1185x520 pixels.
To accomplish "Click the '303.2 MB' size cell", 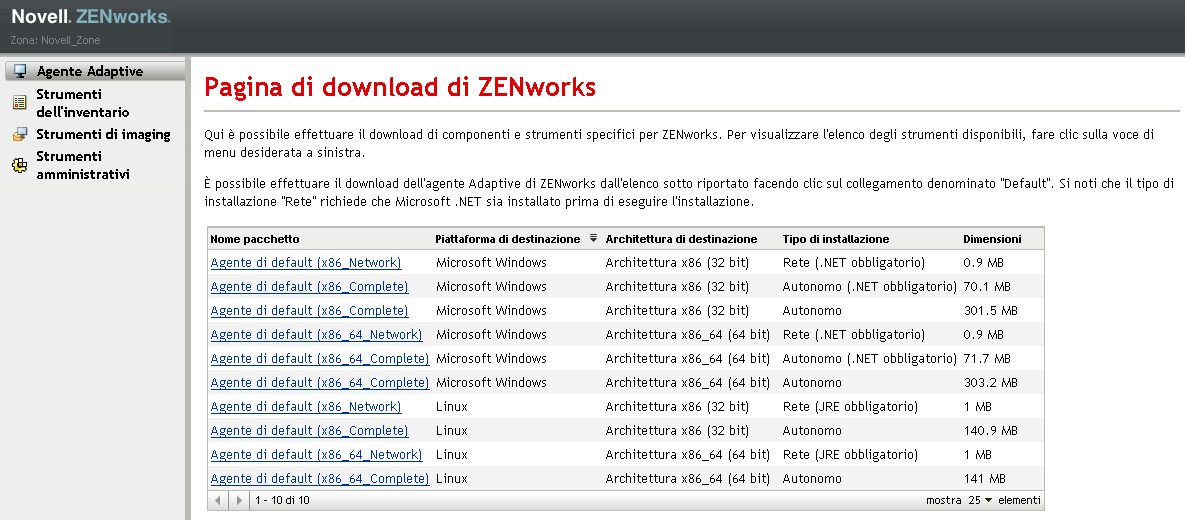I will (991, 383).
